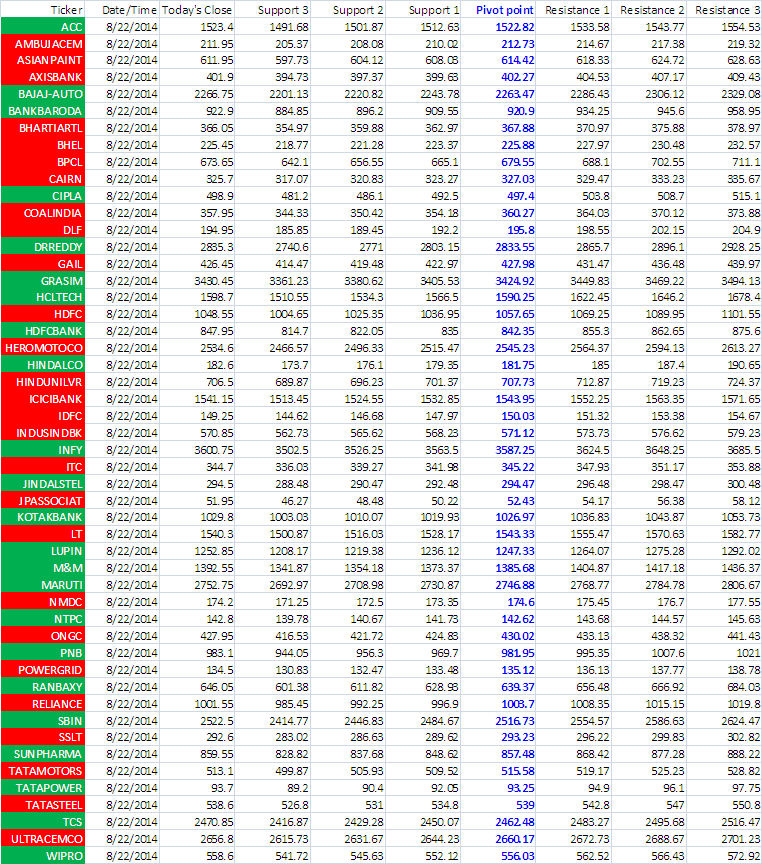Click the INFY ticker cell
Screen dimensions: 762x864
[x=43, y=450]
